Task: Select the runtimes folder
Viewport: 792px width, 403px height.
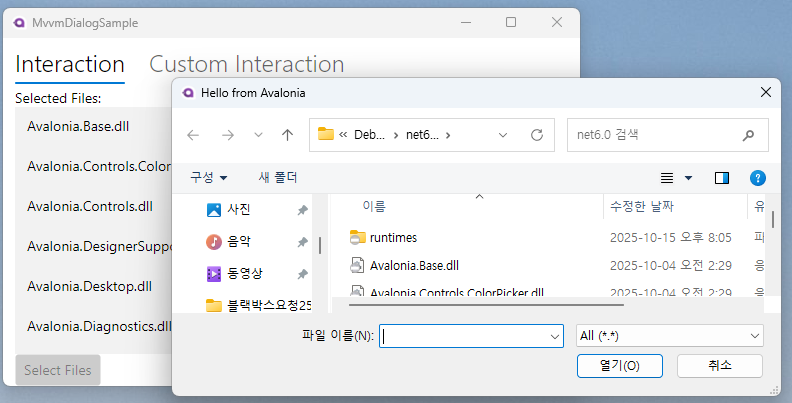Action: pyautogui.click(x=393, y=237)
